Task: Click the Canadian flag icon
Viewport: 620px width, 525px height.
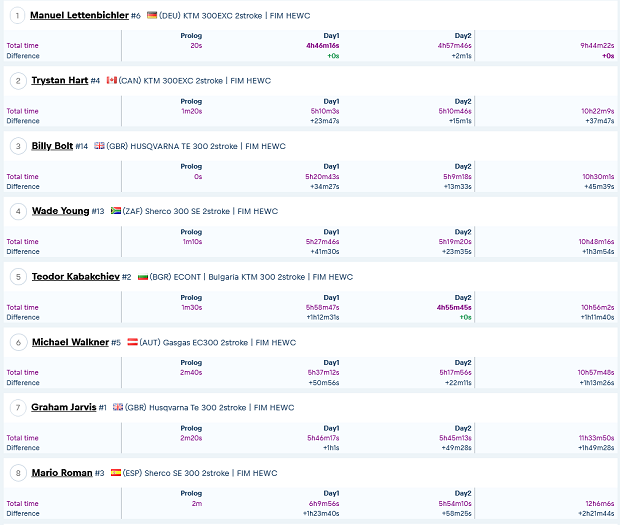Action: point(112,81)
